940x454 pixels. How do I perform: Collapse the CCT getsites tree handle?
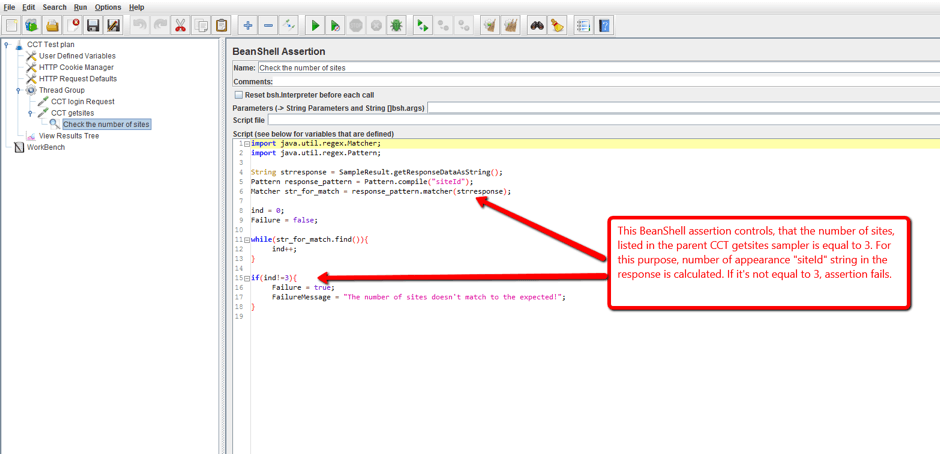pyautogui.click(x=30, y=113)
